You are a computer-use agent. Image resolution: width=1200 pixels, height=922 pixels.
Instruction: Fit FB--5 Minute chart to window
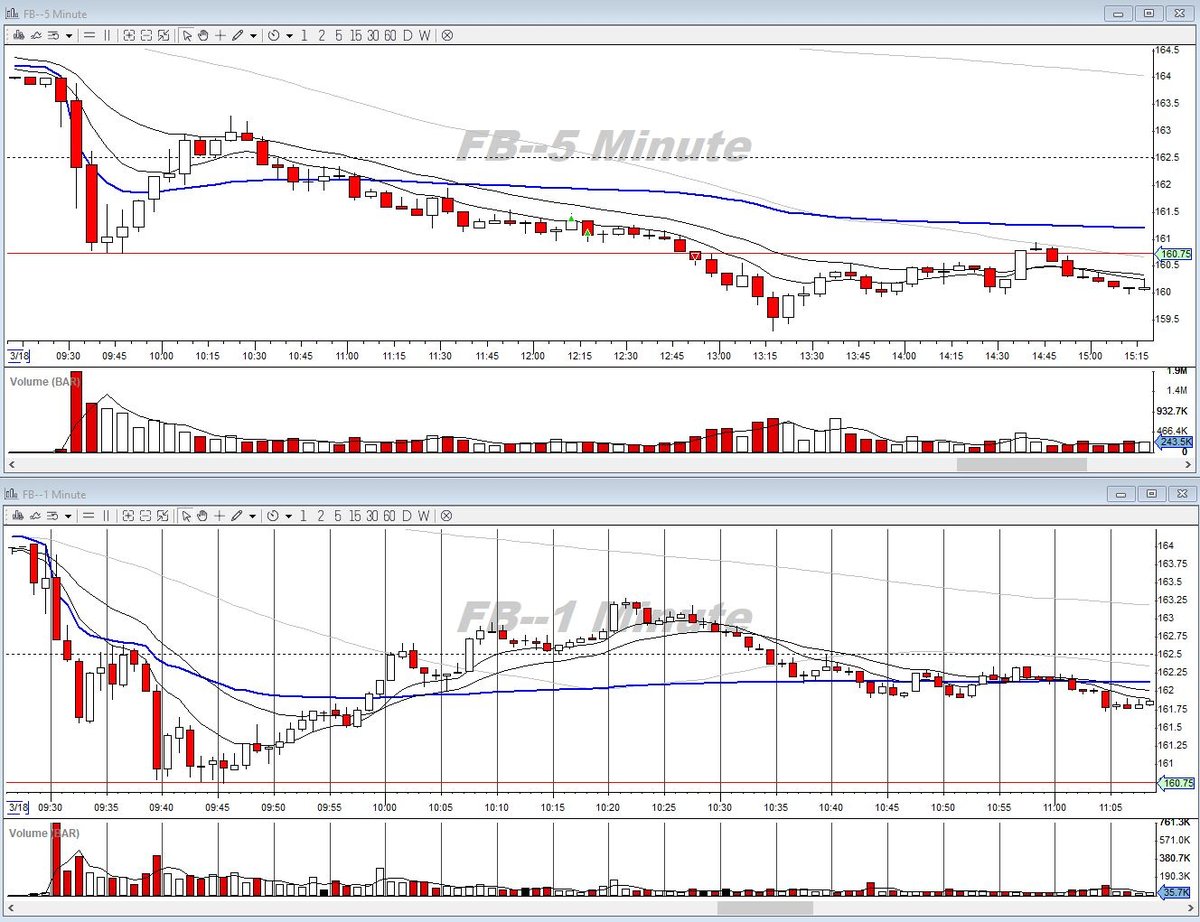click(163, 35)
